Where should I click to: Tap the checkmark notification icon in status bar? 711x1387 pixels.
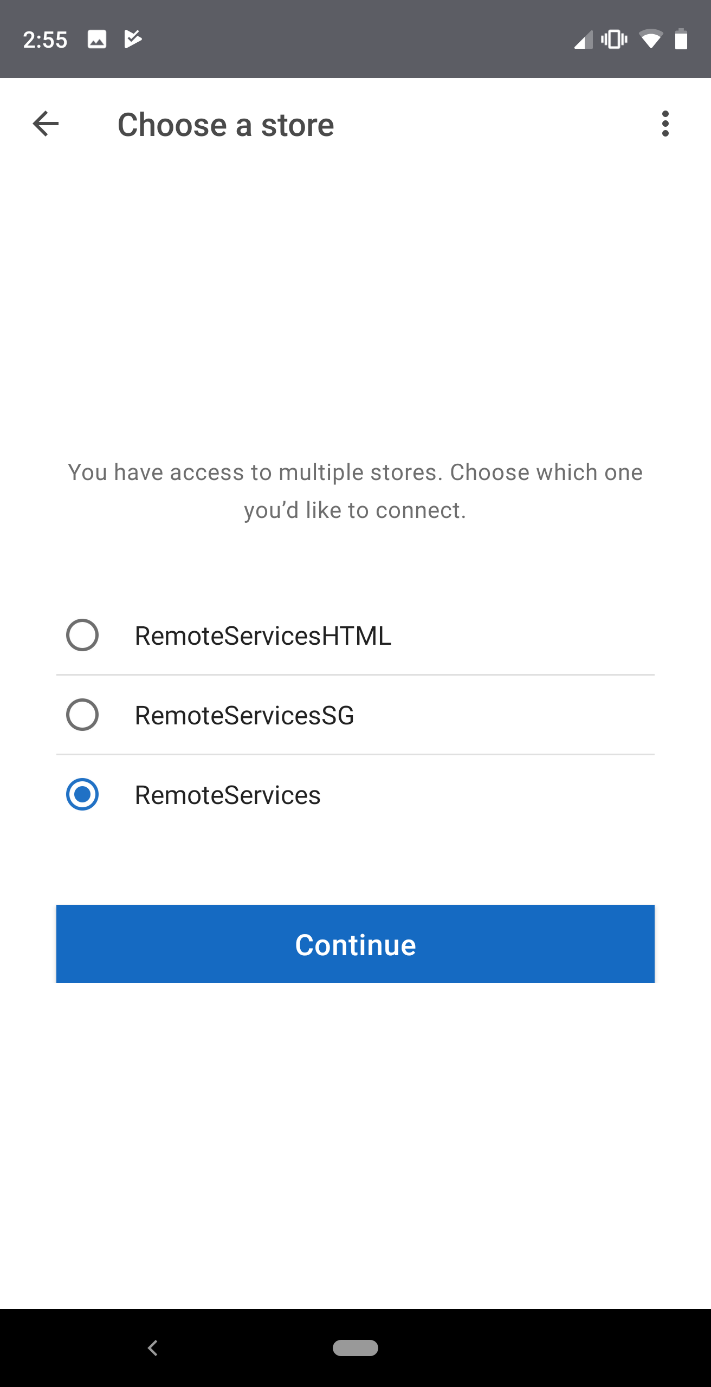coord(132,40)
